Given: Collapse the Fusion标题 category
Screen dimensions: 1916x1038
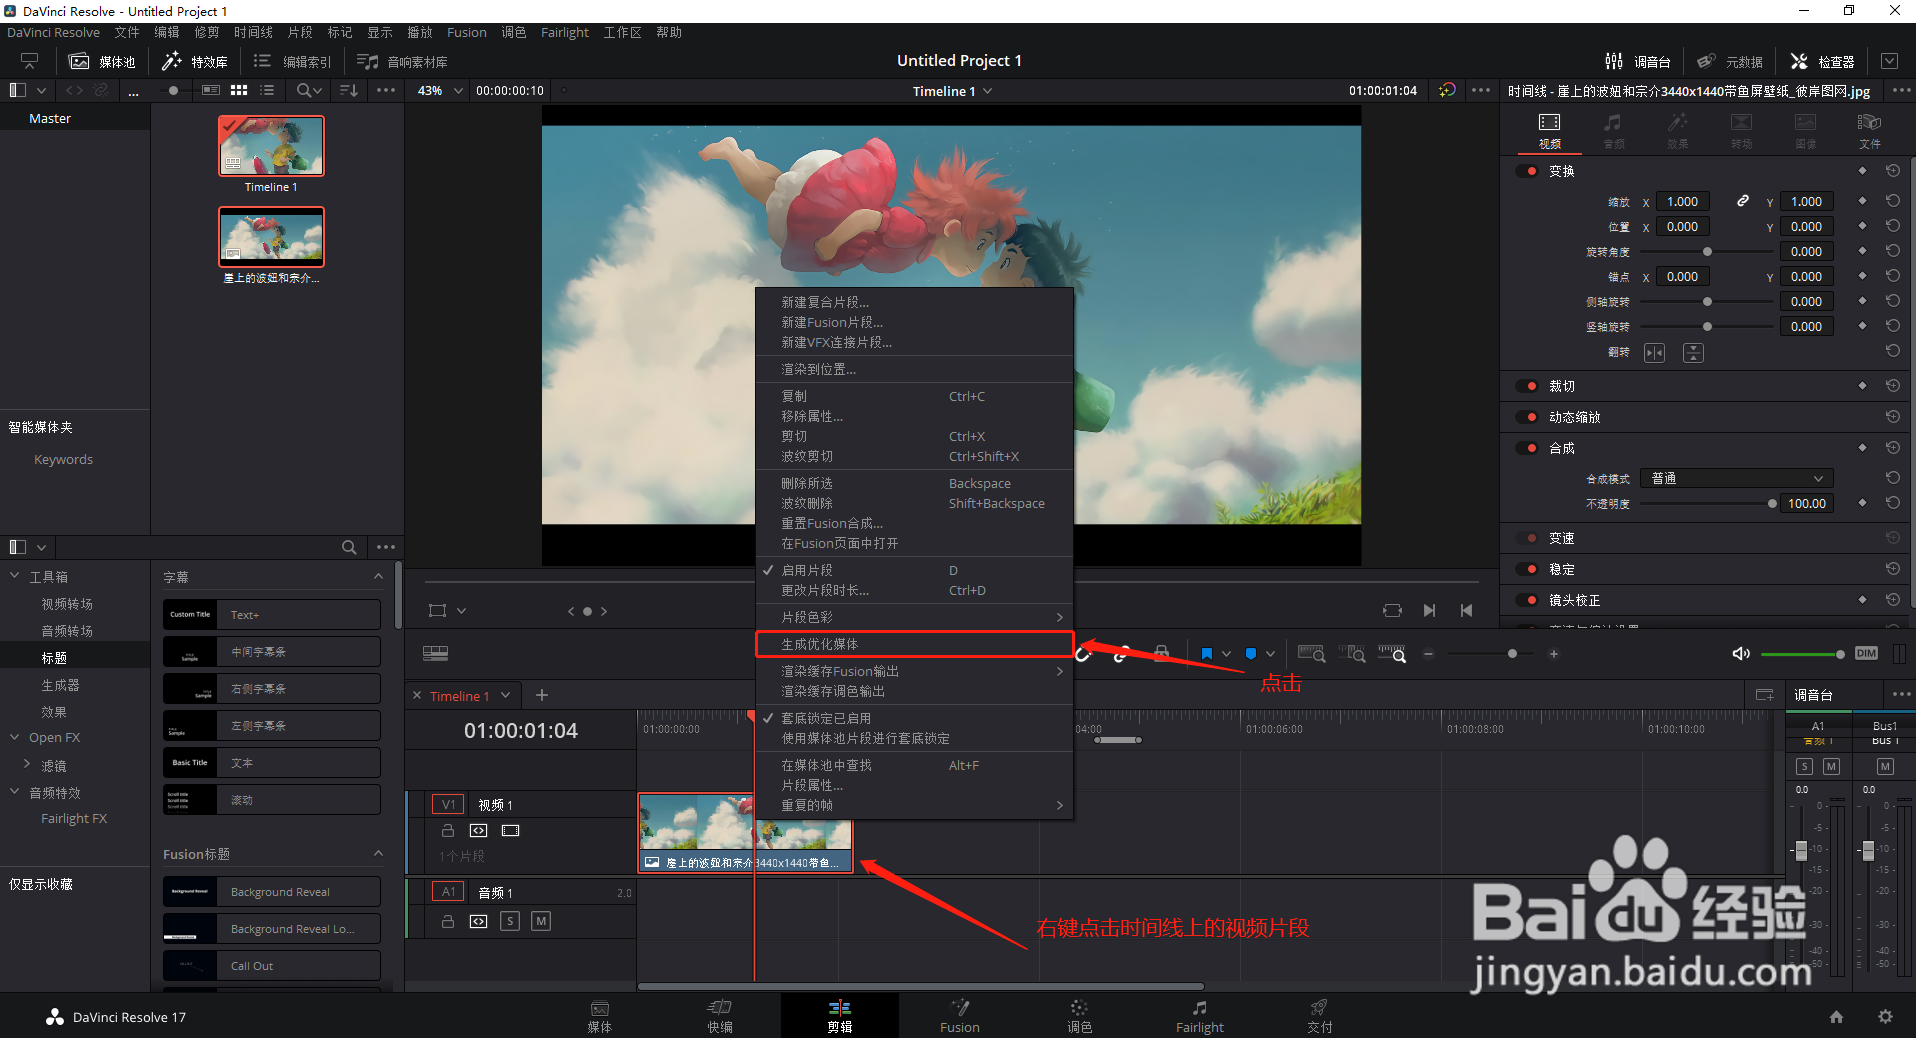Looking at the screenshot, I should coord(378,853).
